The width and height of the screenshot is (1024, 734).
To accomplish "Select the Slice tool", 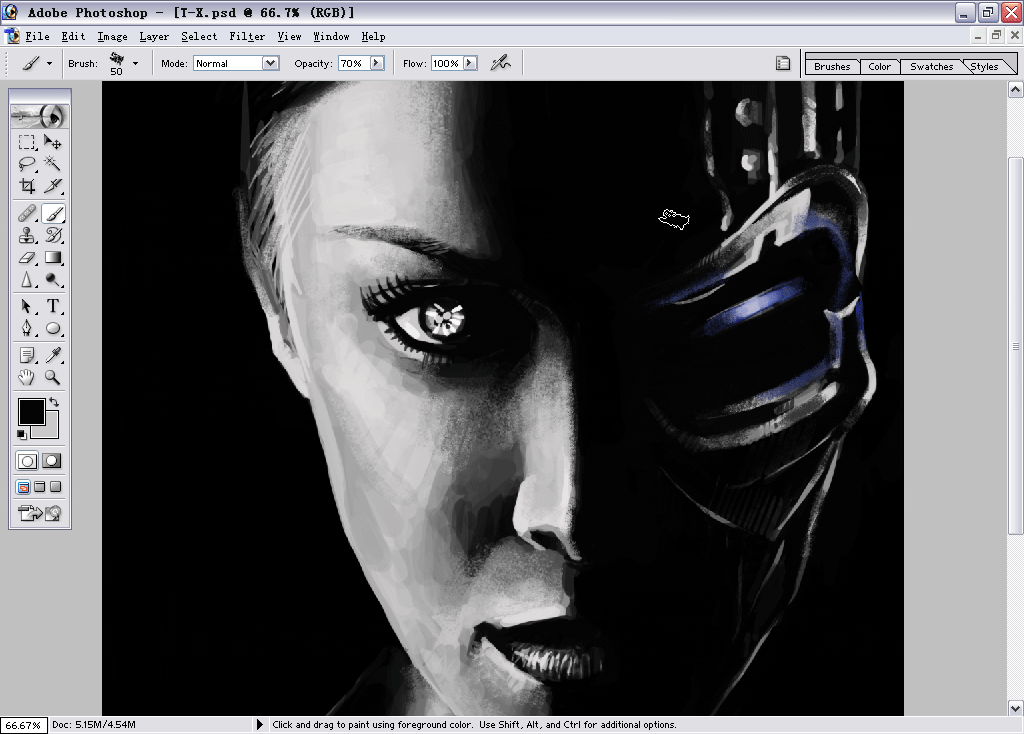I will (x=52, y=186).
